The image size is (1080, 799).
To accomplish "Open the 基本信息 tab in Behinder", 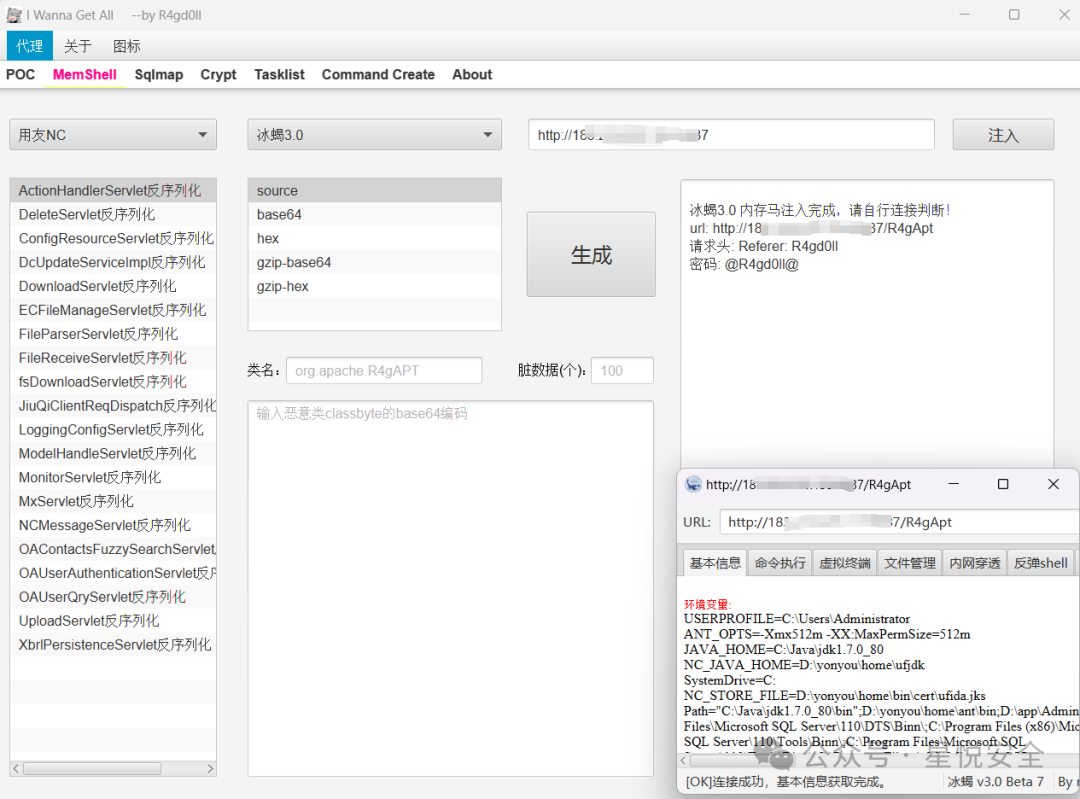I will coord(715,563).
